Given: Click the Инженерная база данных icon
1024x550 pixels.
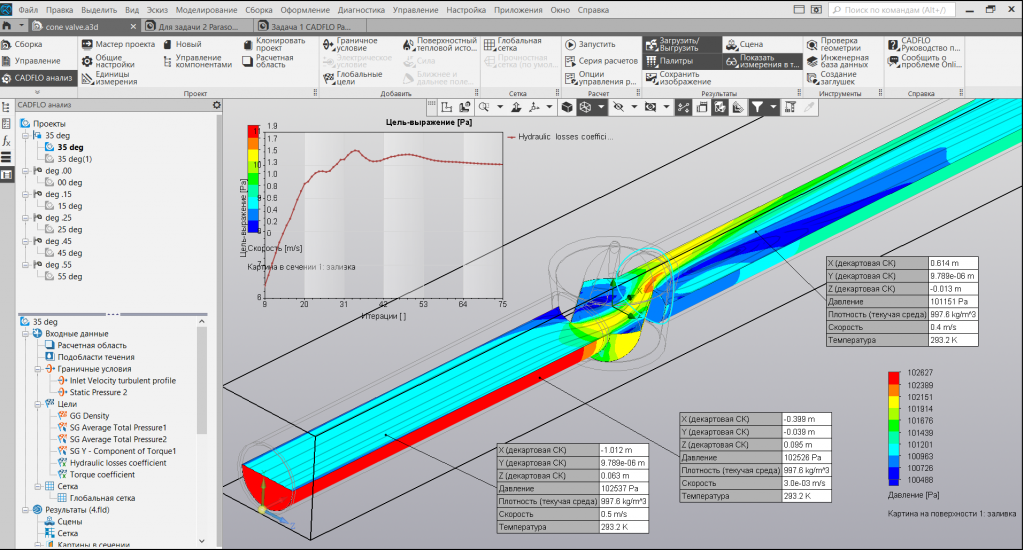Looking at the screenshot, I should (x=812, y=61).
